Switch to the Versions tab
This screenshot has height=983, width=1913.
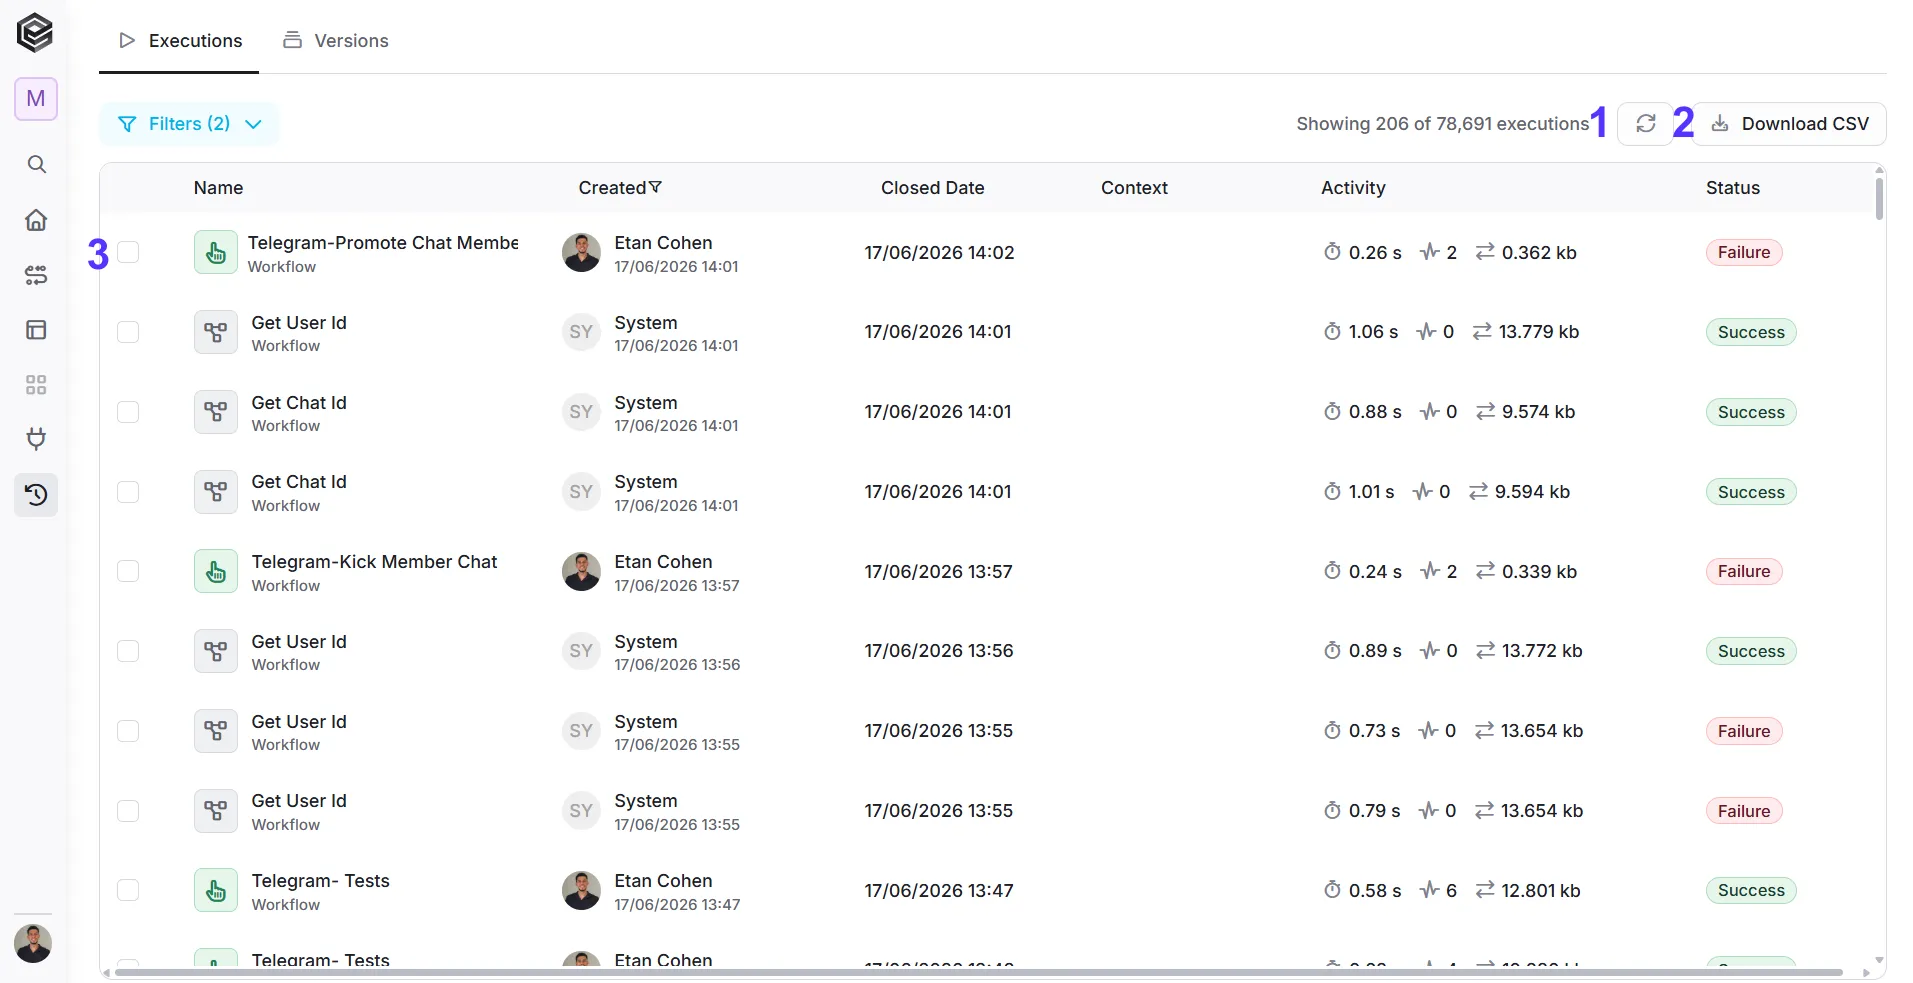click(x=335, y=41)
